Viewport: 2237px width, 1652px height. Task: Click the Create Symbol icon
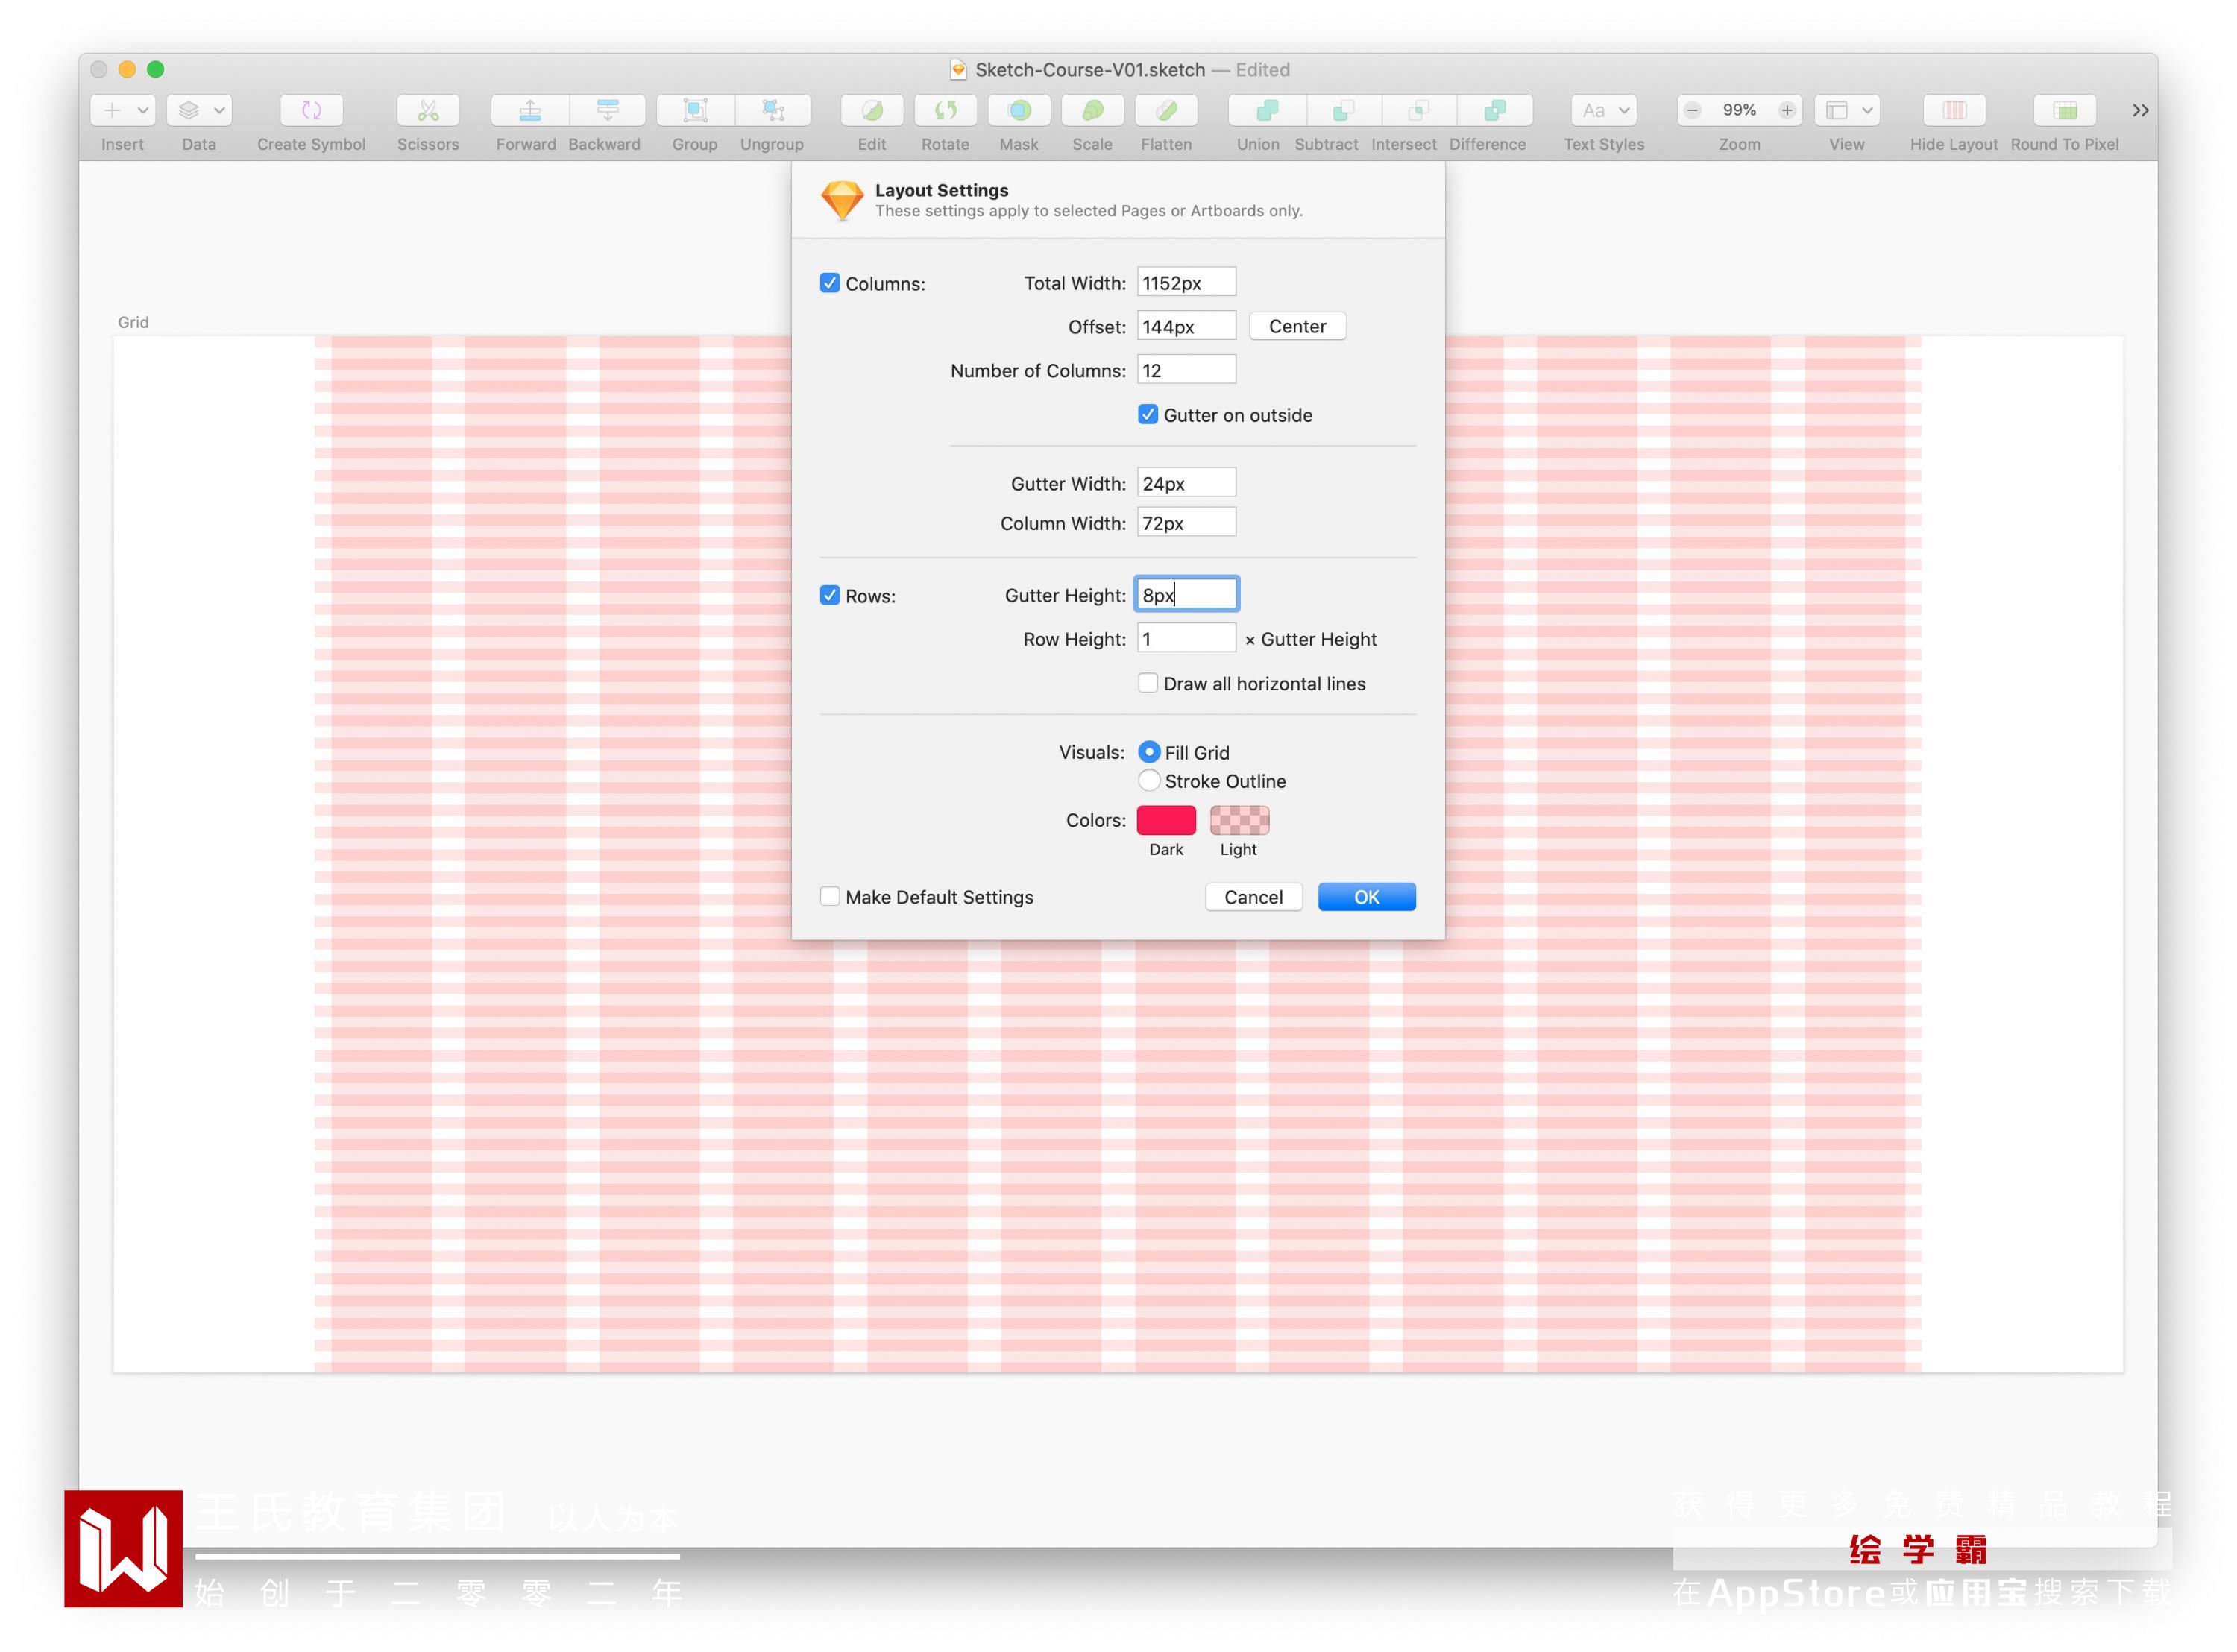pyautogui.click(x=311, y=110)
